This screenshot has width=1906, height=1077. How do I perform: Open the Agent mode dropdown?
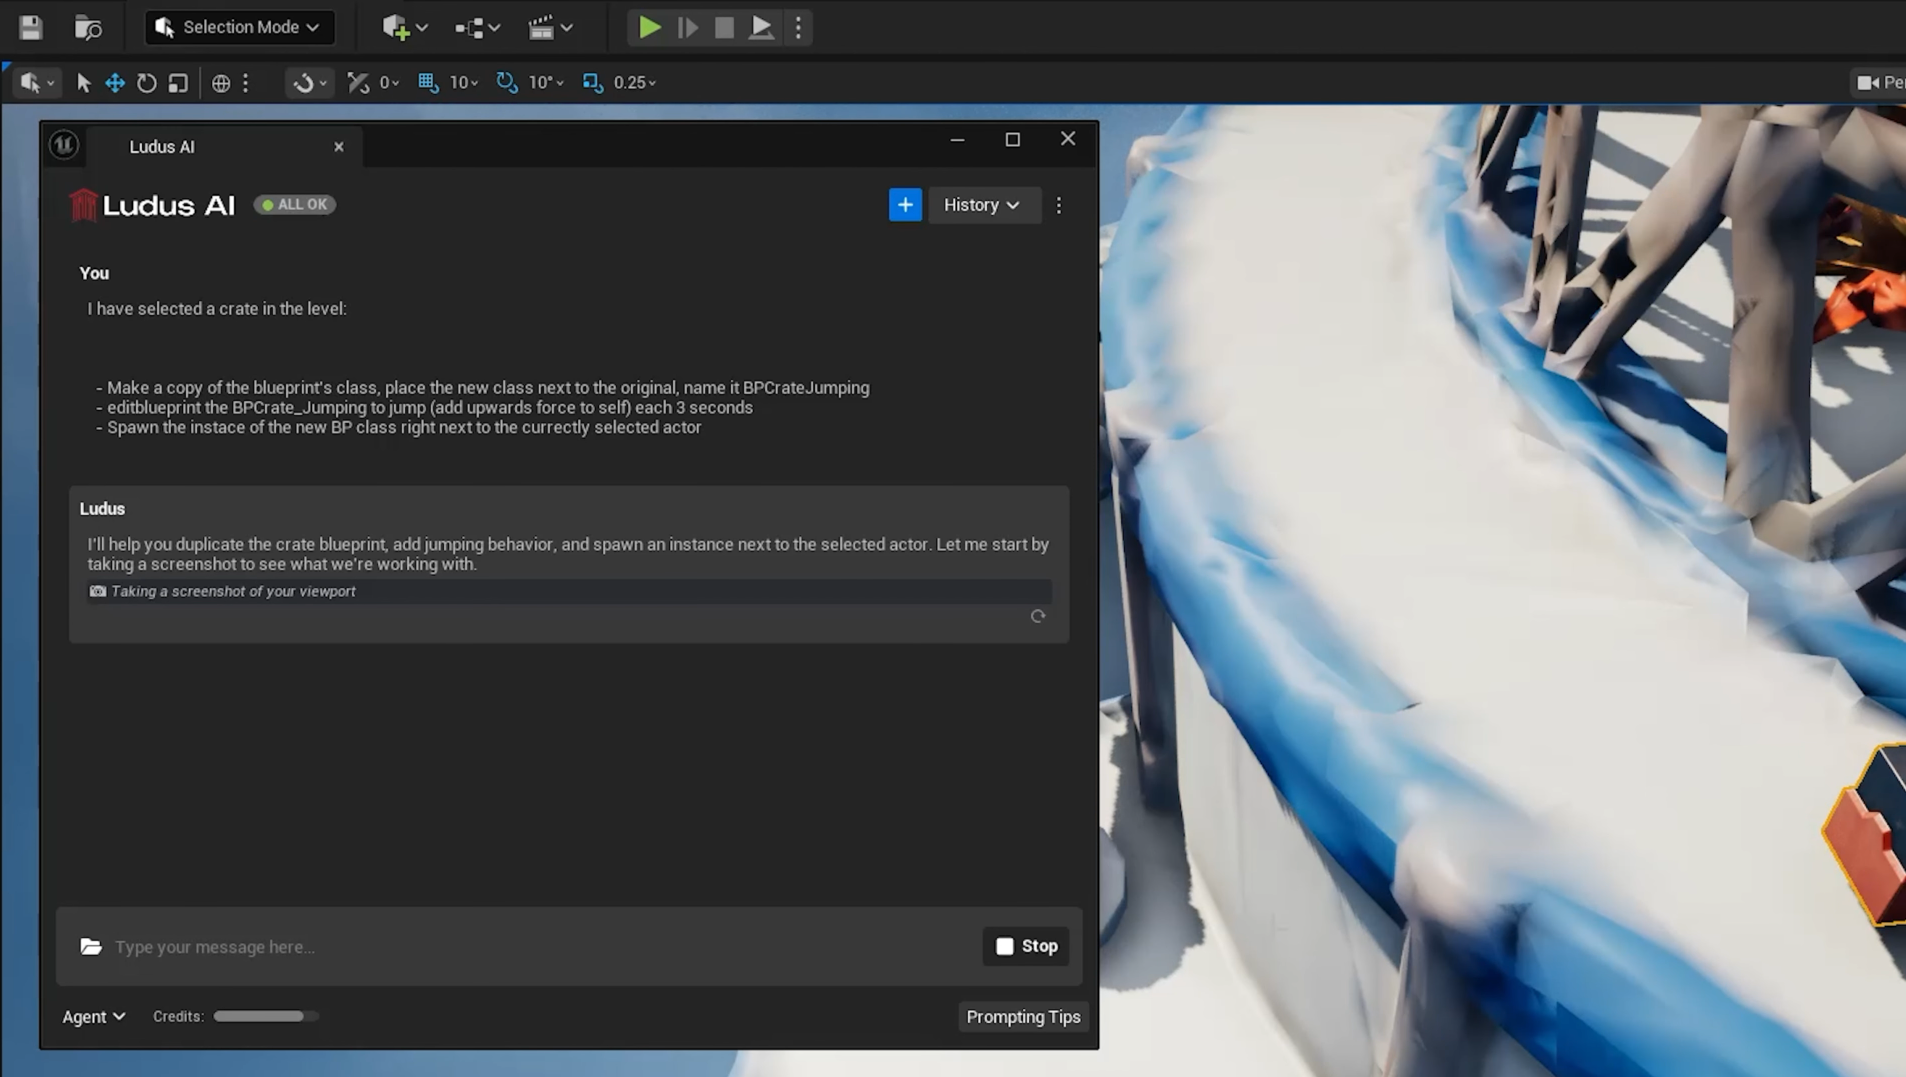94,1016
